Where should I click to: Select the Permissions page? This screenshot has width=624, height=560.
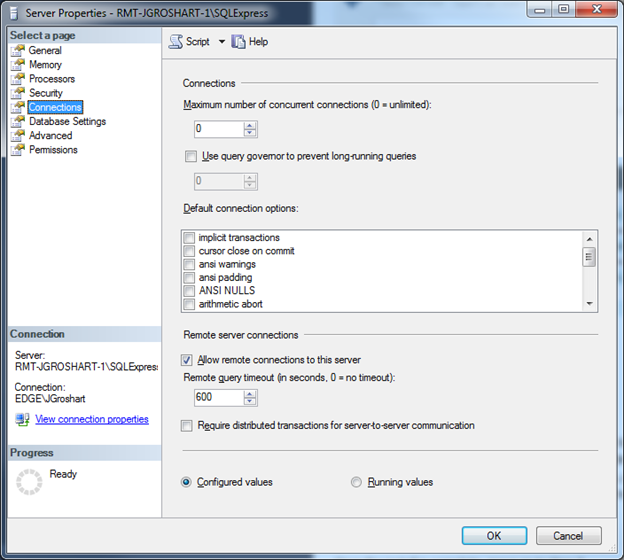[x=53, y=150]
